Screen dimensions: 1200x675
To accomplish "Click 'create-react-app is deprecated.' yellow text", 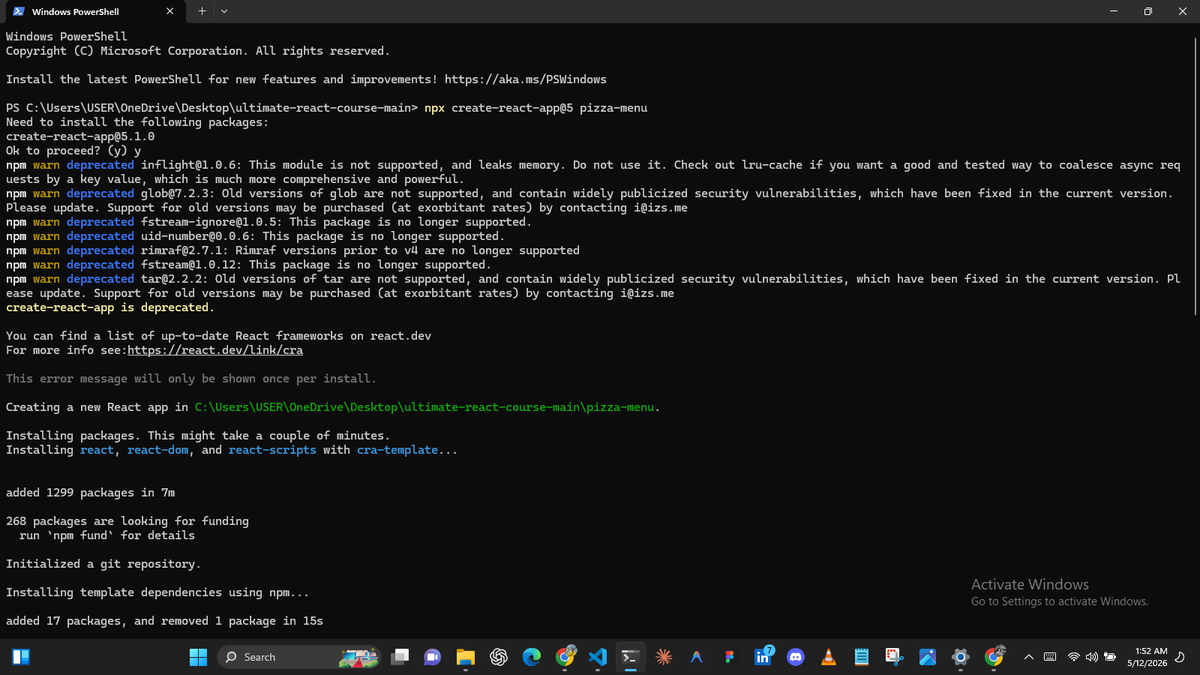I will click(x=110, y=308).
